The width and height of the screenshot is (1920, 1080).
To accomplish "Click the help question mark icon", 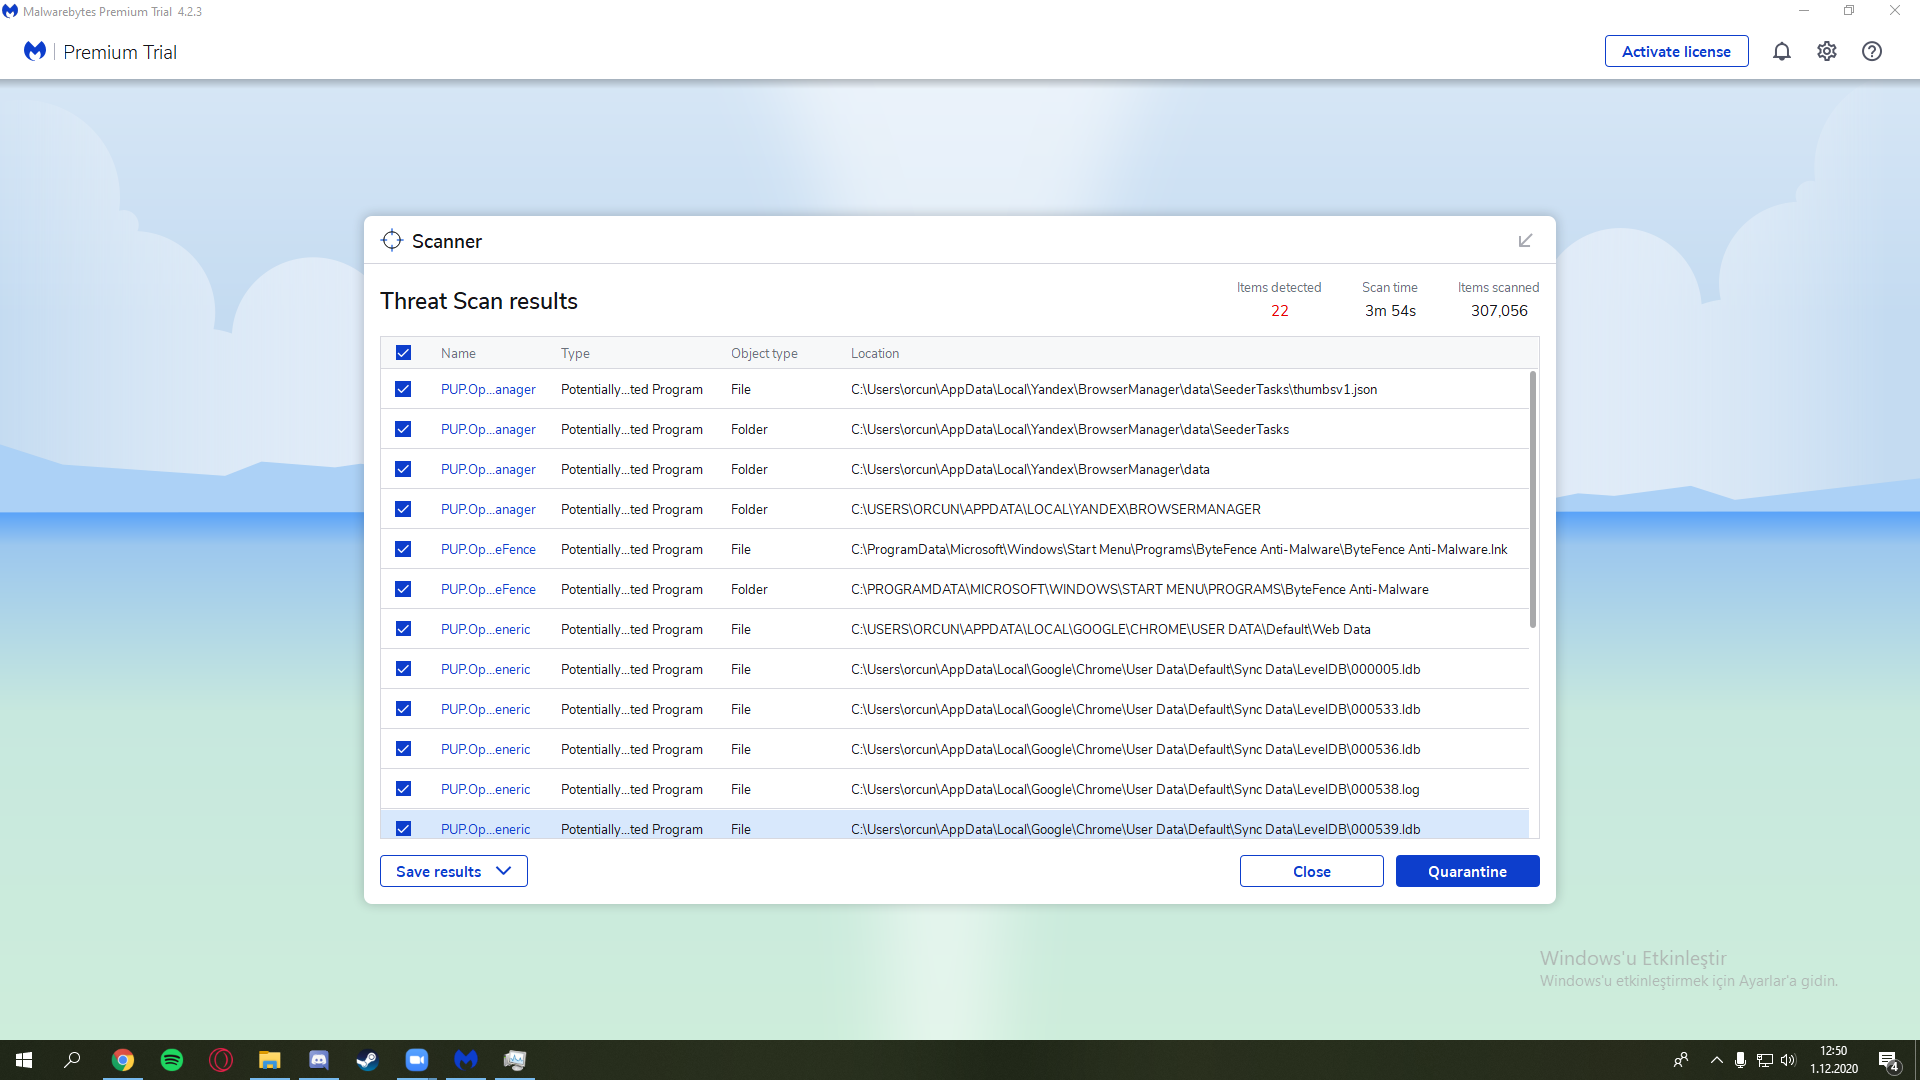I will tap(1871, 51).
